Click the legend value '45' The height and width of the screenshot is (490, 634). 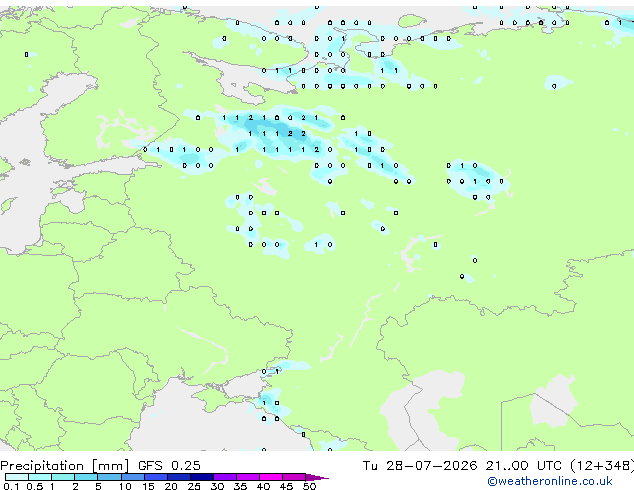[x=286, y=486]
